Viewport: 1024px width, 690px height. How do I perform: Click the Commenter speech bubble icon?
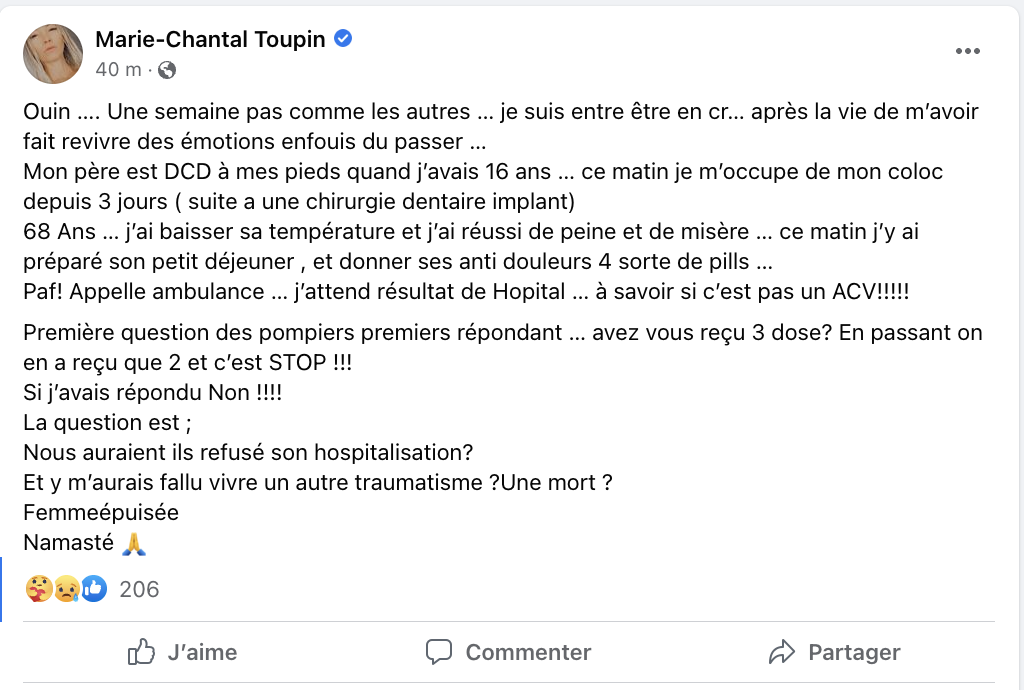tap(439, 652)
